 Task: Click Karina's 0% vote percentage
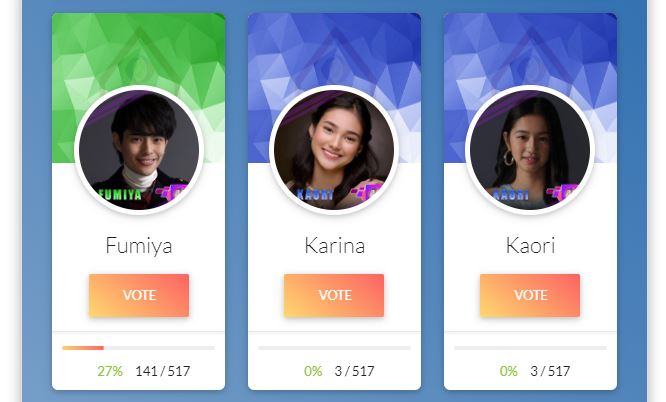(x=313, y=371)
